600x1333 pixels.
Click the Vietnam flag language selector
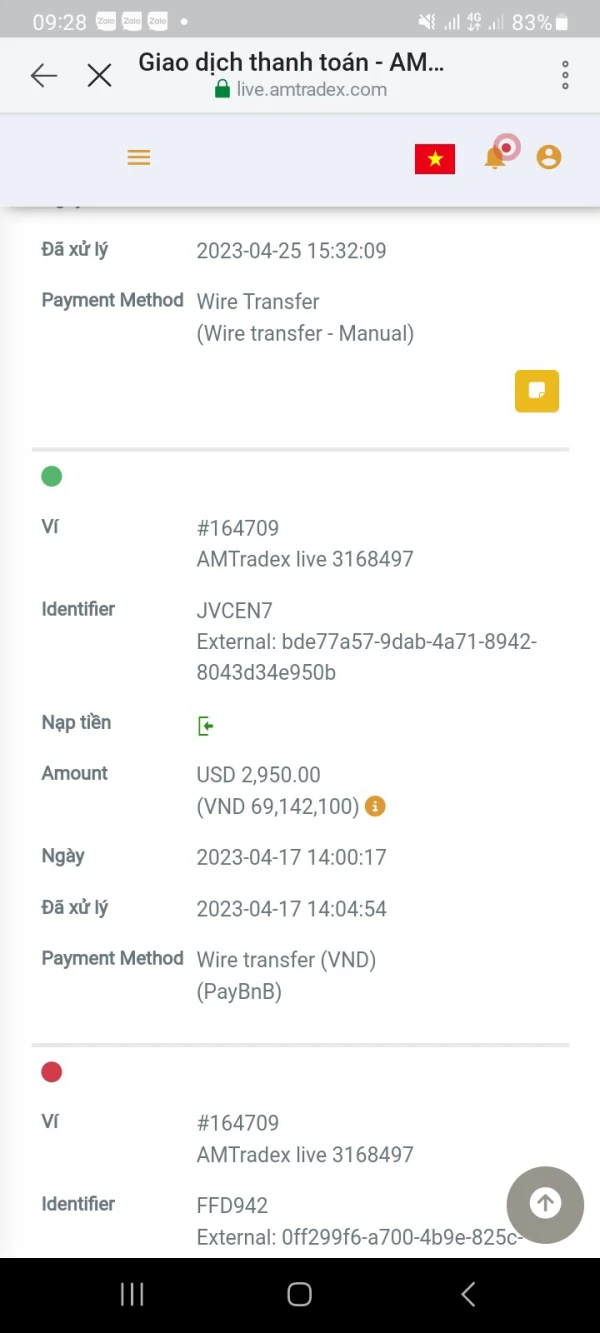(x=435, y=159)
